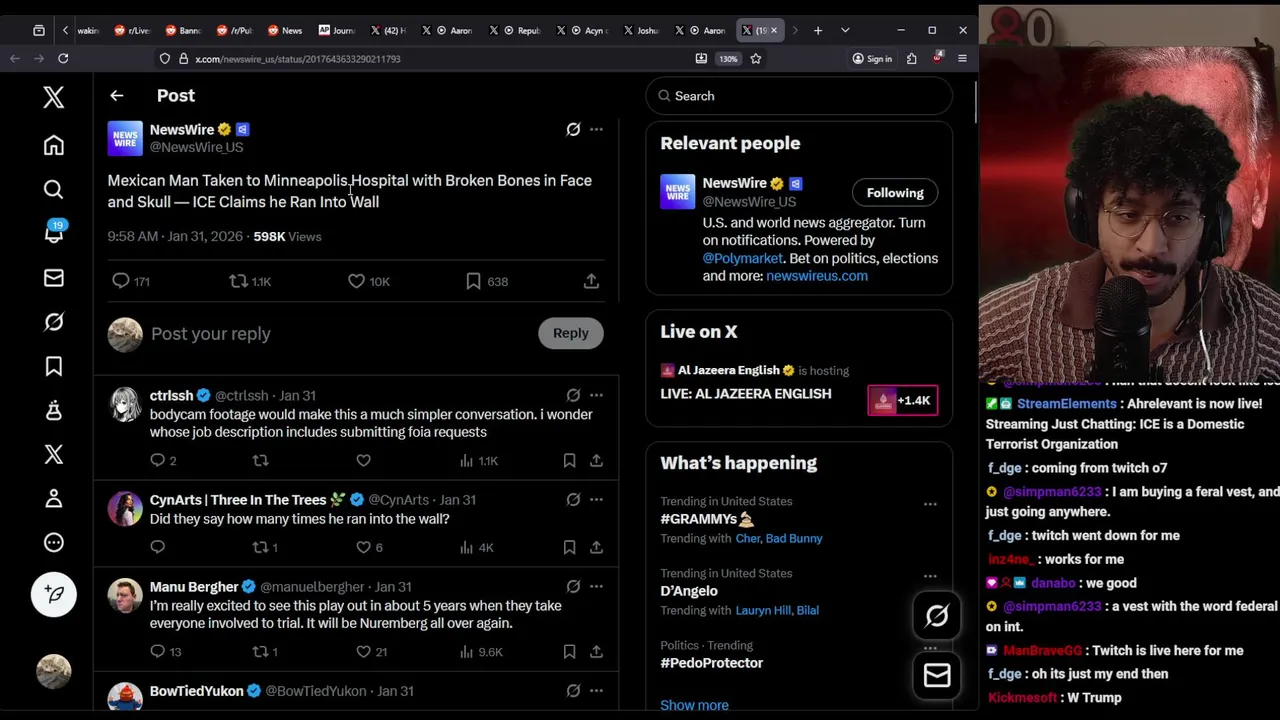Reload page in browser toolbar
Image resolution: width=1280 pixels, height=720 pixels.
click(x=63, y=59)
